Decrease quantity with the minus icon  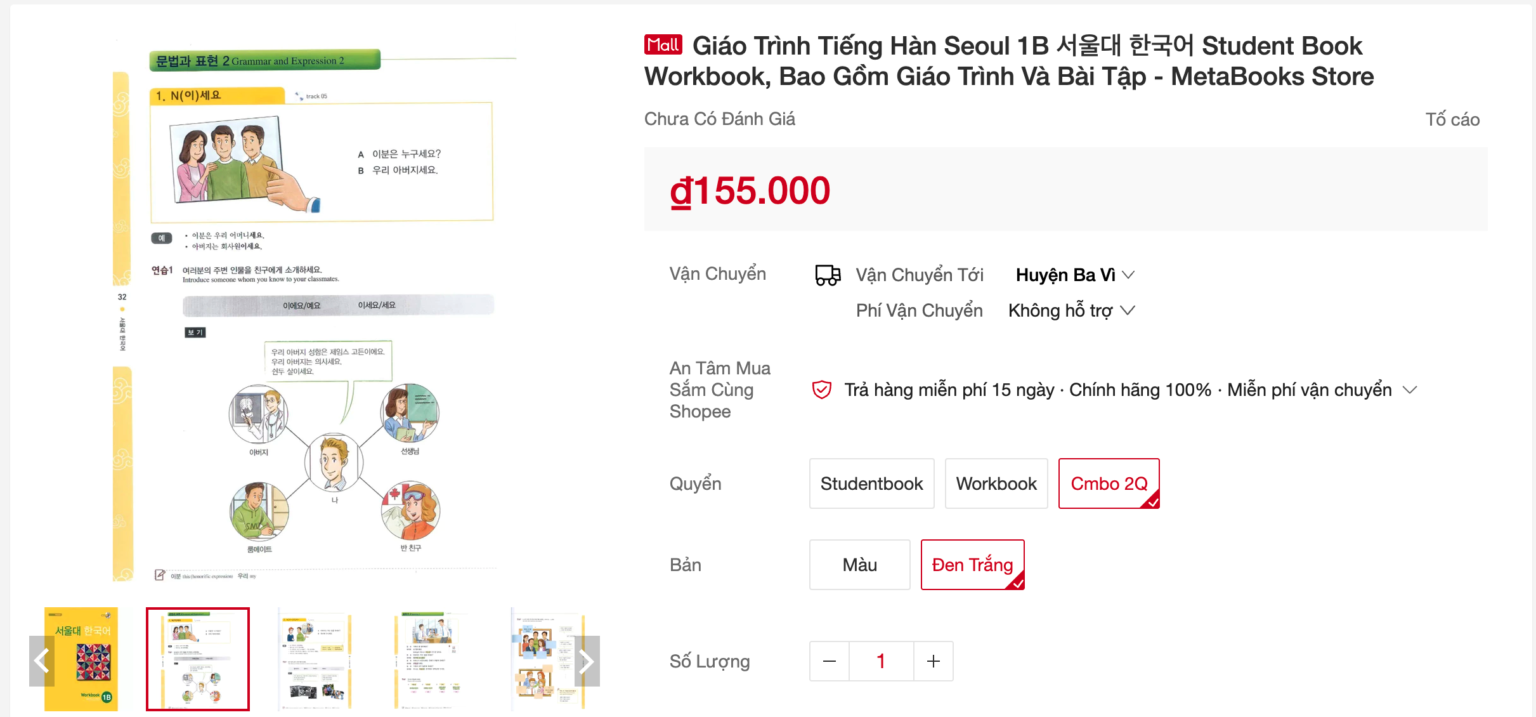coord(829,661)
